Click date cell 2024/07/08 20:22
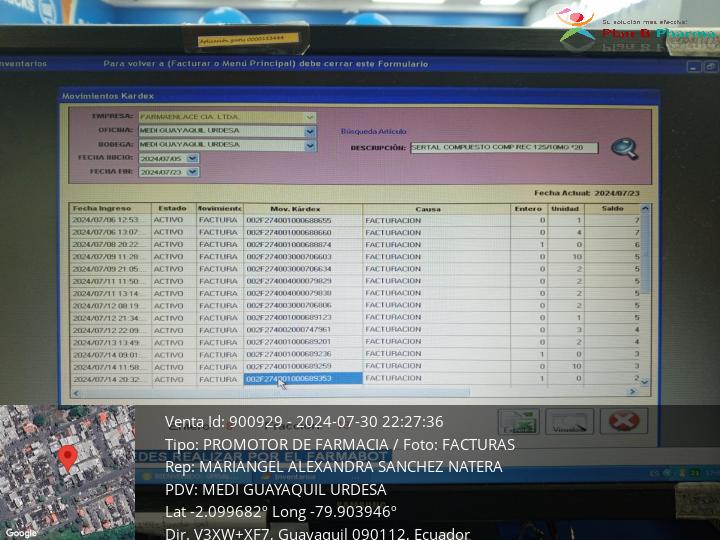 pyautogui.click(x=110, y=245)
